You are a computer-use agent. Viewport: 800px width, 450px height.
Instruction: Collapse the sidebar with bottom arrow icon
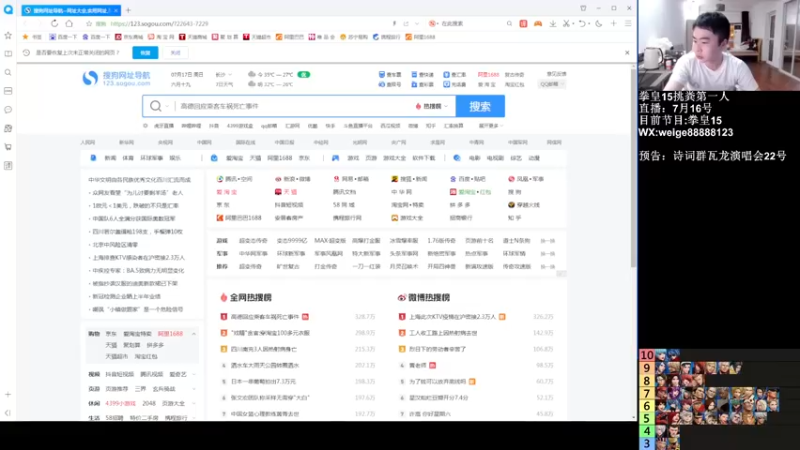coord(8,413)
